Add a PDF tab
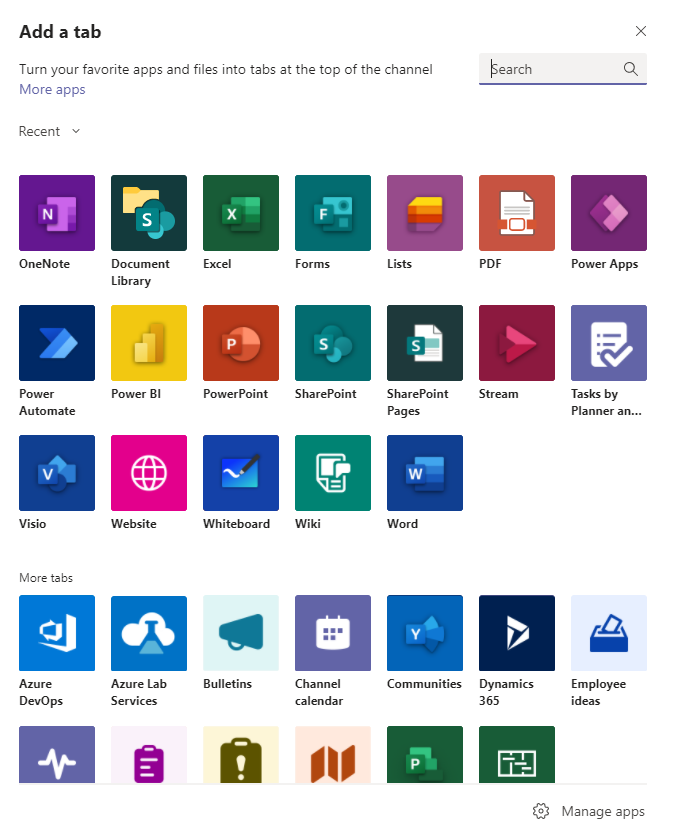The image size is (673, 833). coord(517,213)
